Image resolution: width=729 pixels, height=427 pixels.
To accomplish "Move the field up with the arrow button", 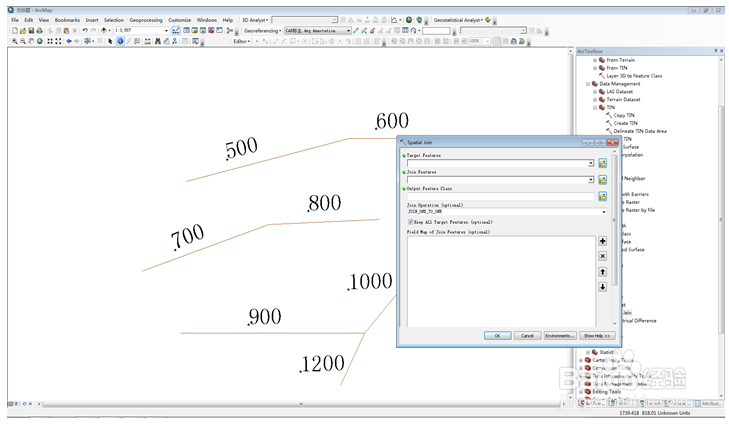I will point(603,272).
